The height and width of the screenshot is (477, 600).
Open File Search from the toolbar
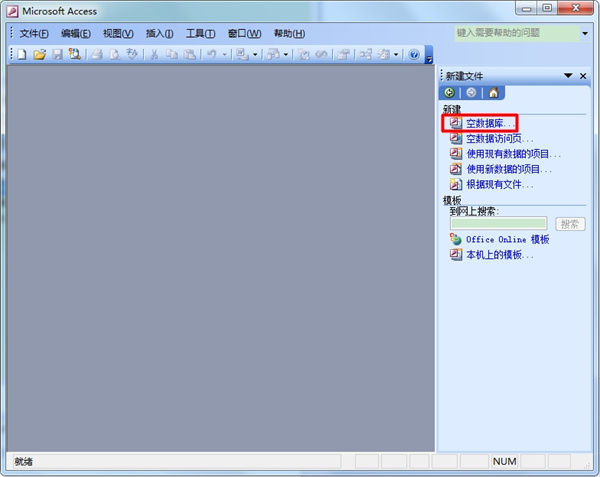tap(75, 54)
